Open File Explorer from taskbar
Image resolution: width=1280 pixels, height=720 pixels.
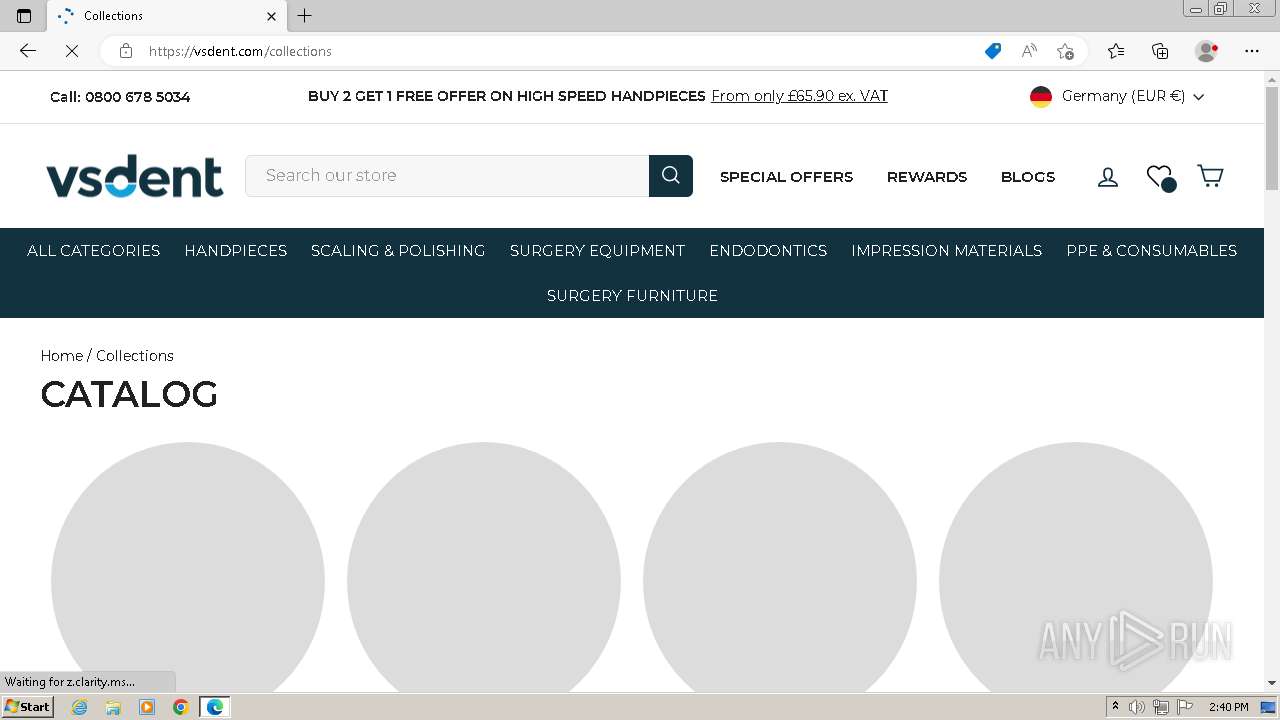tap(113, 707)
